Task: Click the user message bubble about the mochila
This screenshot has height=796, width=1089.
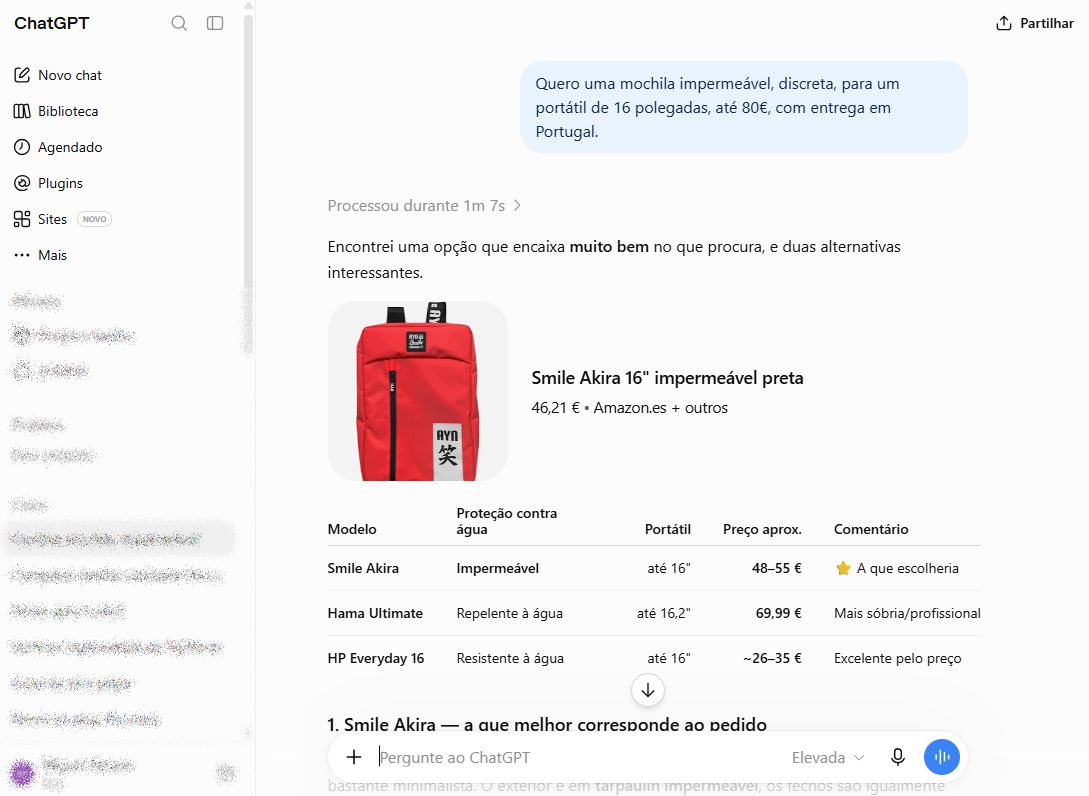Action: click(743, 107)
